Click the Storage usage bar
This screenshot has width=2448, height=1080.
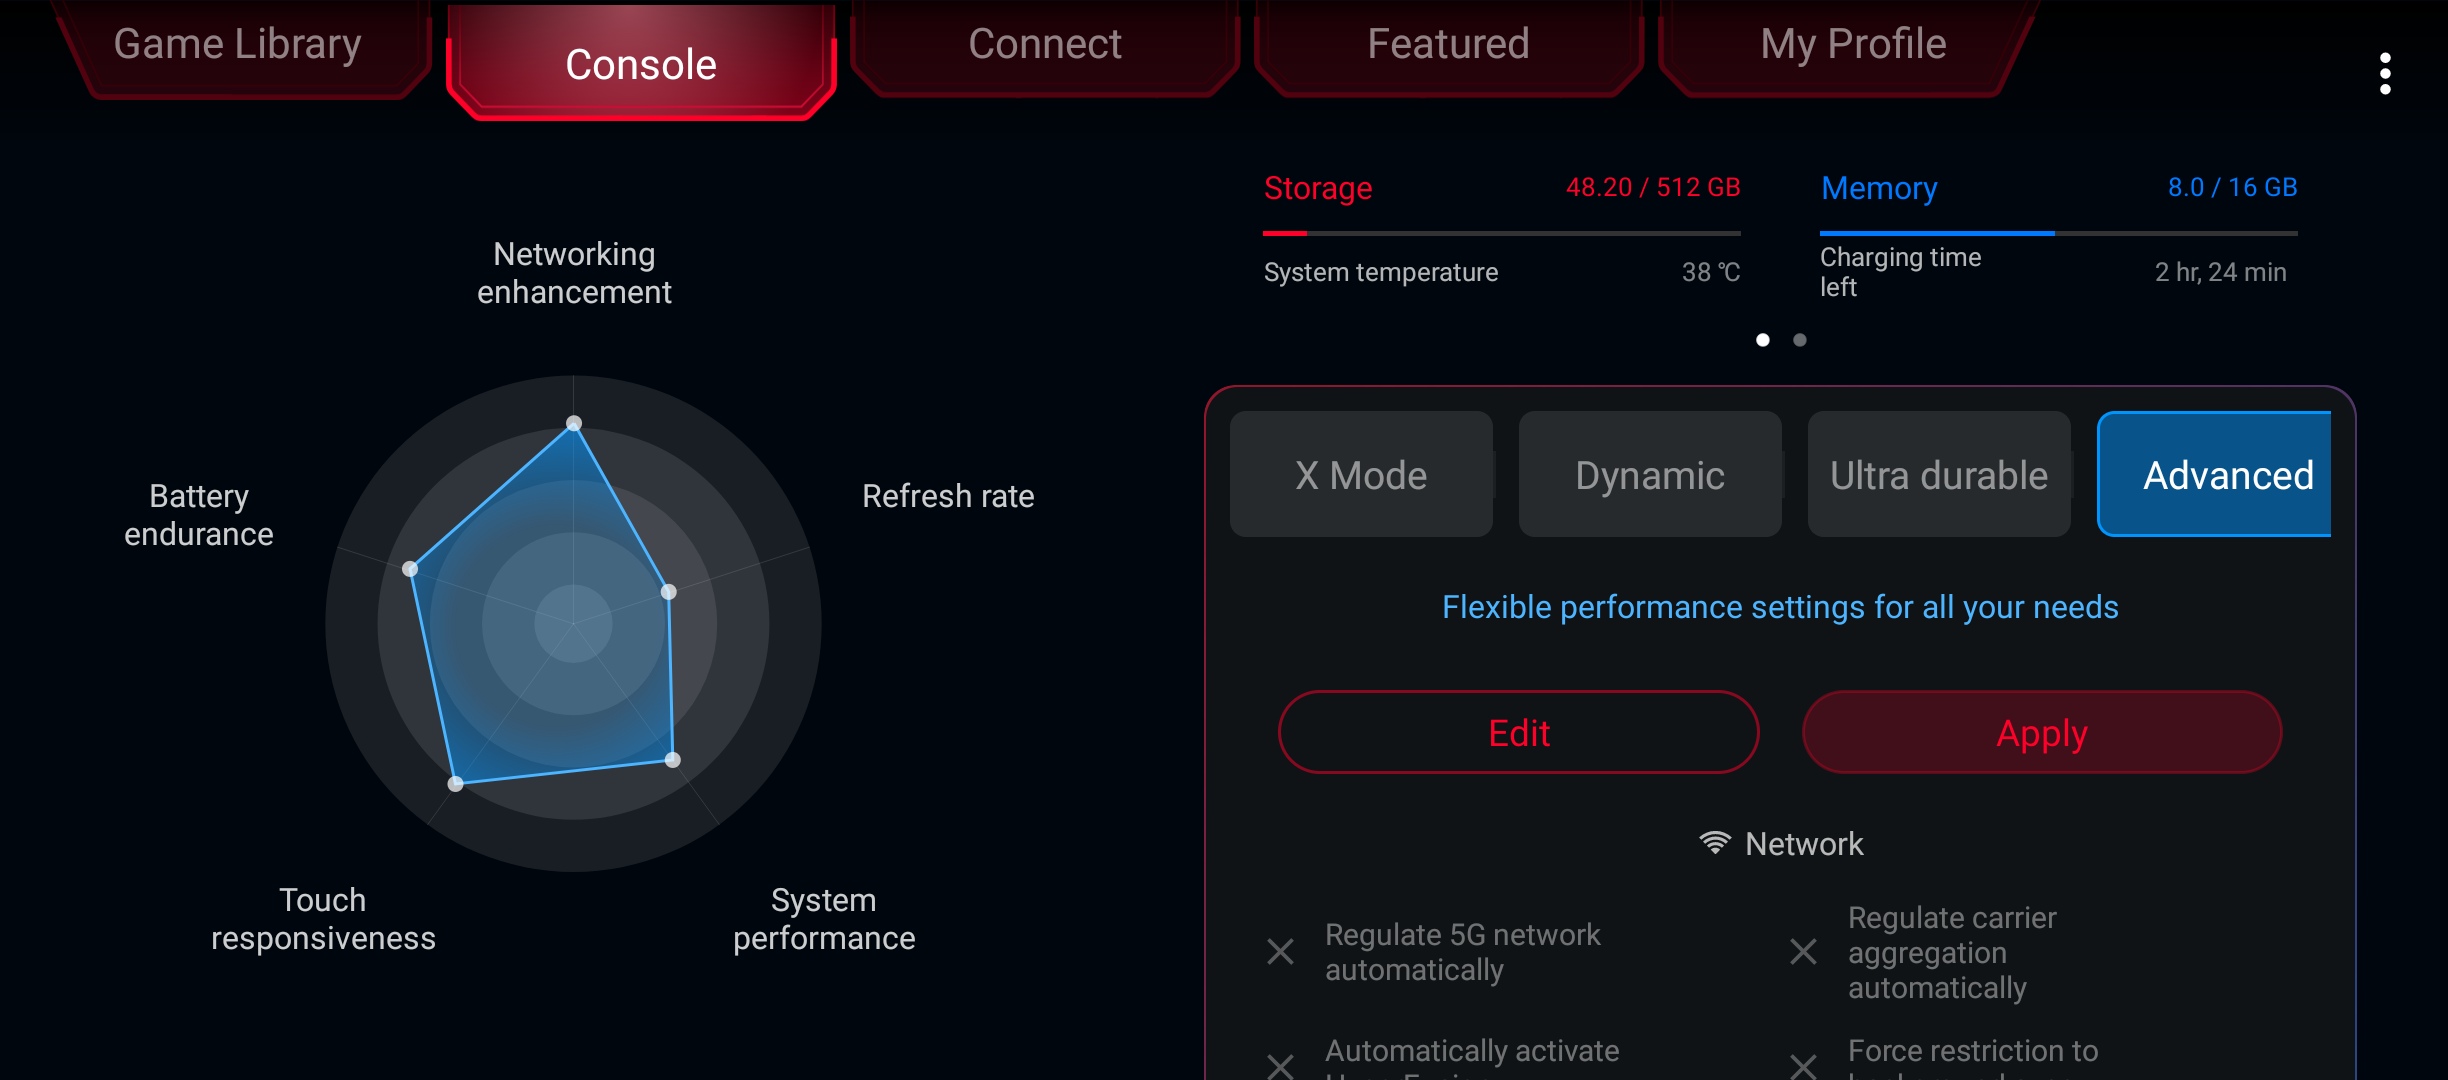(1501, 233)
